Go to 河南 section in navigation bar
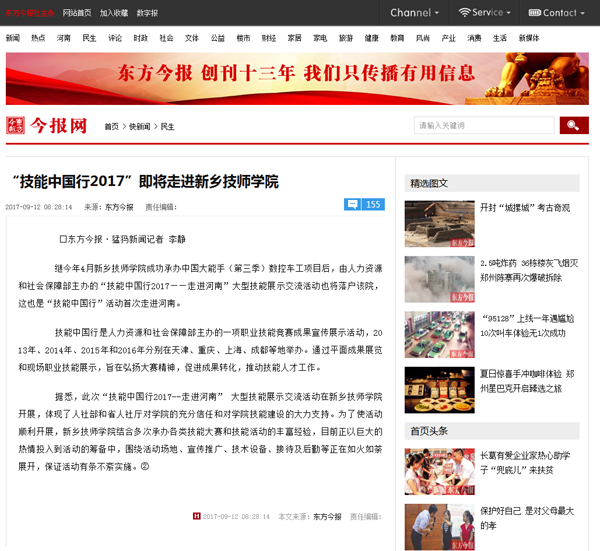This screenshot has height=551, width=600. [x=64, y=37]
